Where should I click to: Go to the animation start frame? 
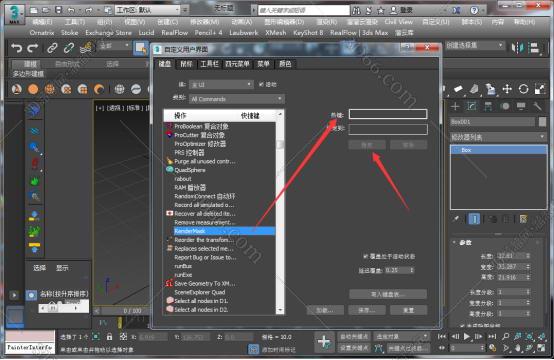pyautogui.click(x=442, y=336)
